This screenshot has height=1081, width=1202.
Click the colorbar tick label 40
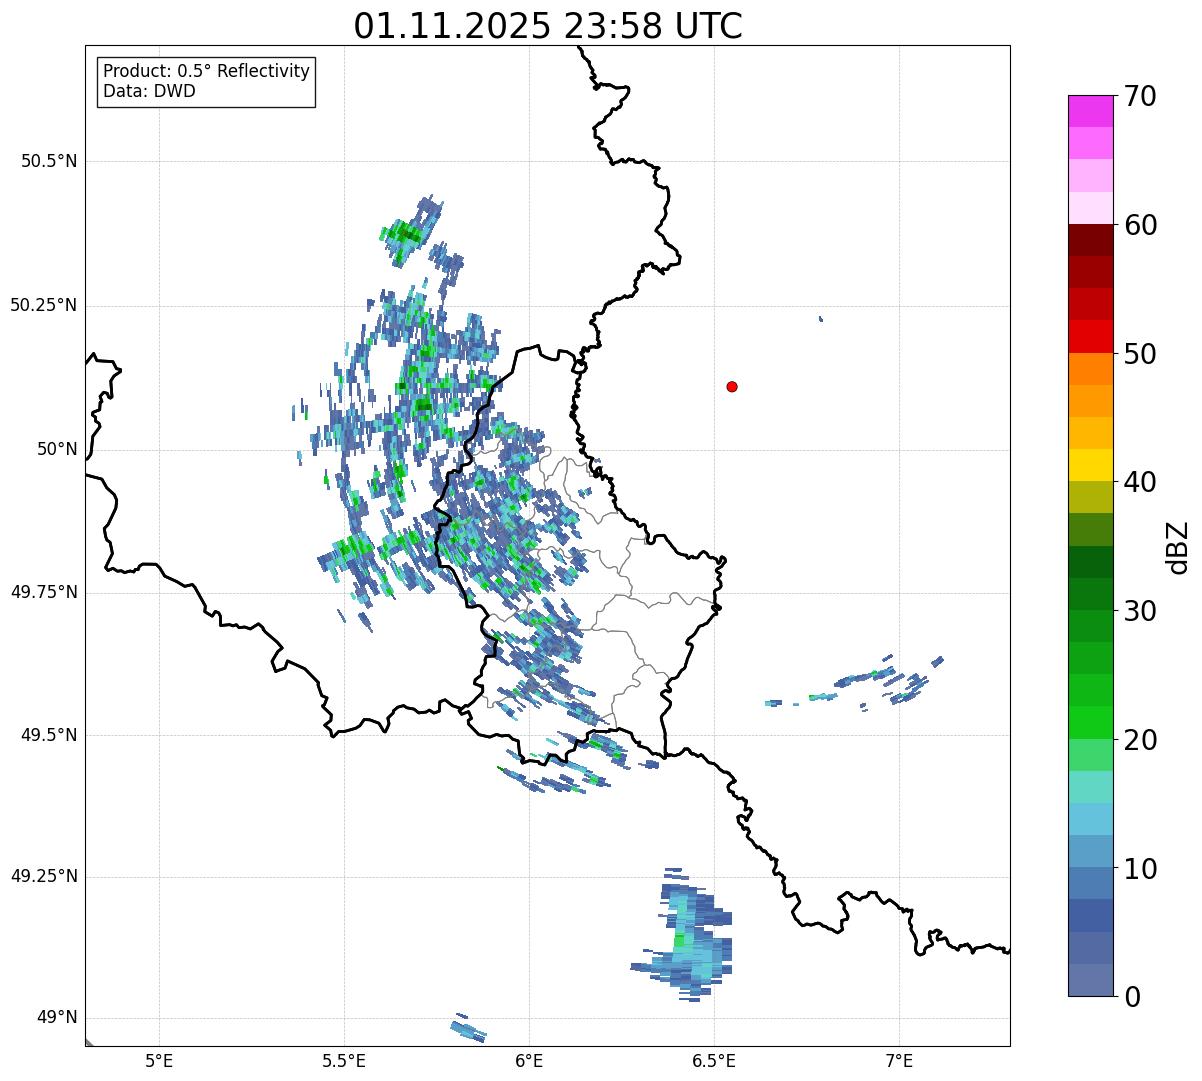tap(1141, 482)
